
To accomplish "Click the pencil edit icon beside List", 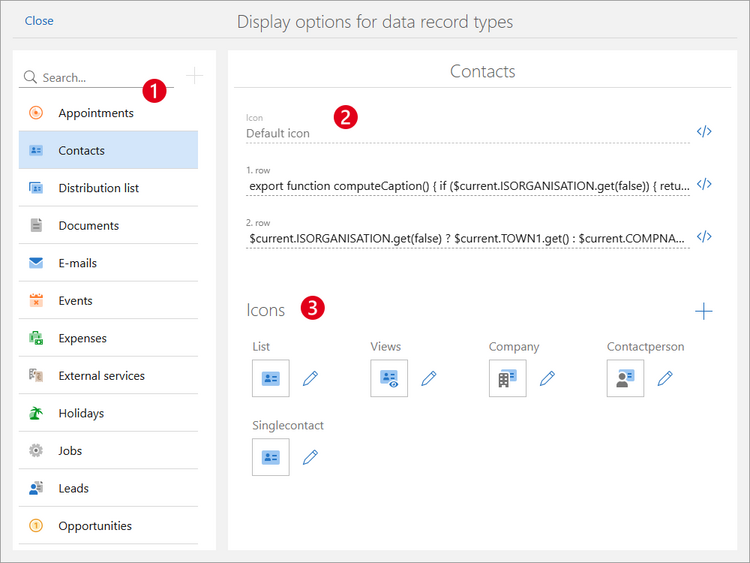I will click(x=310, y=378).
